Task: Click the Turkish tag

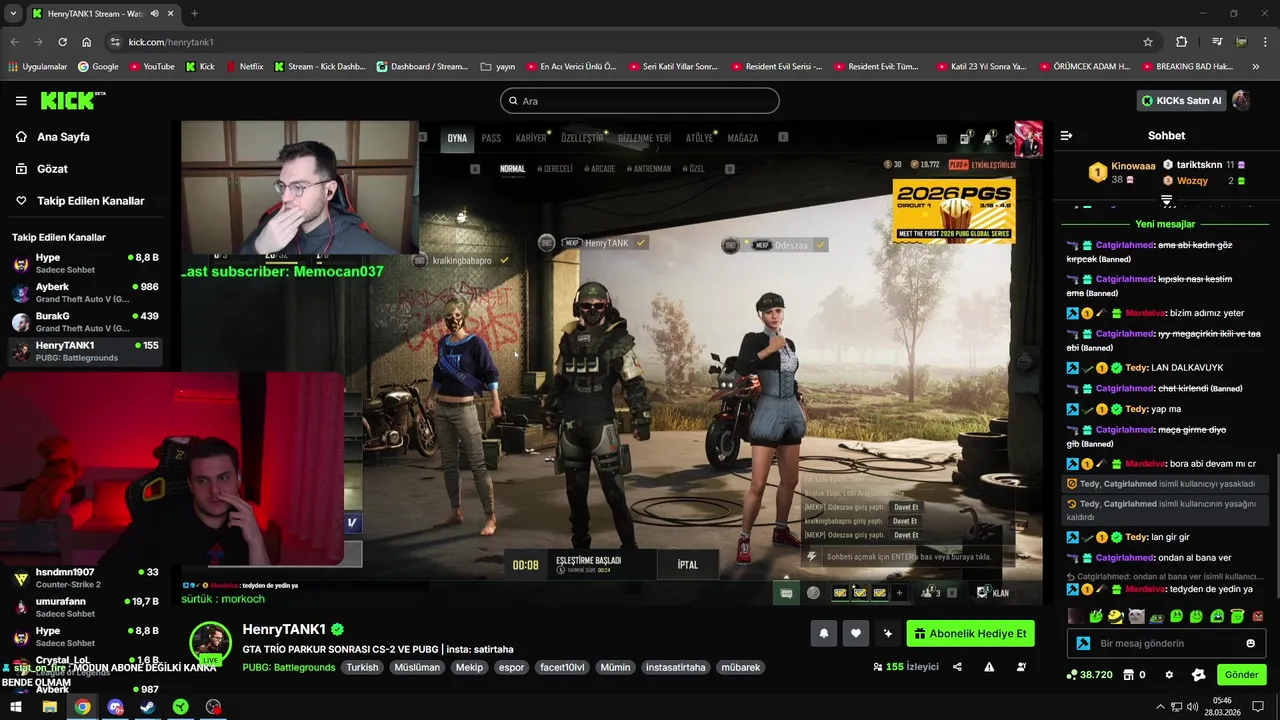Action: point(362,667)
